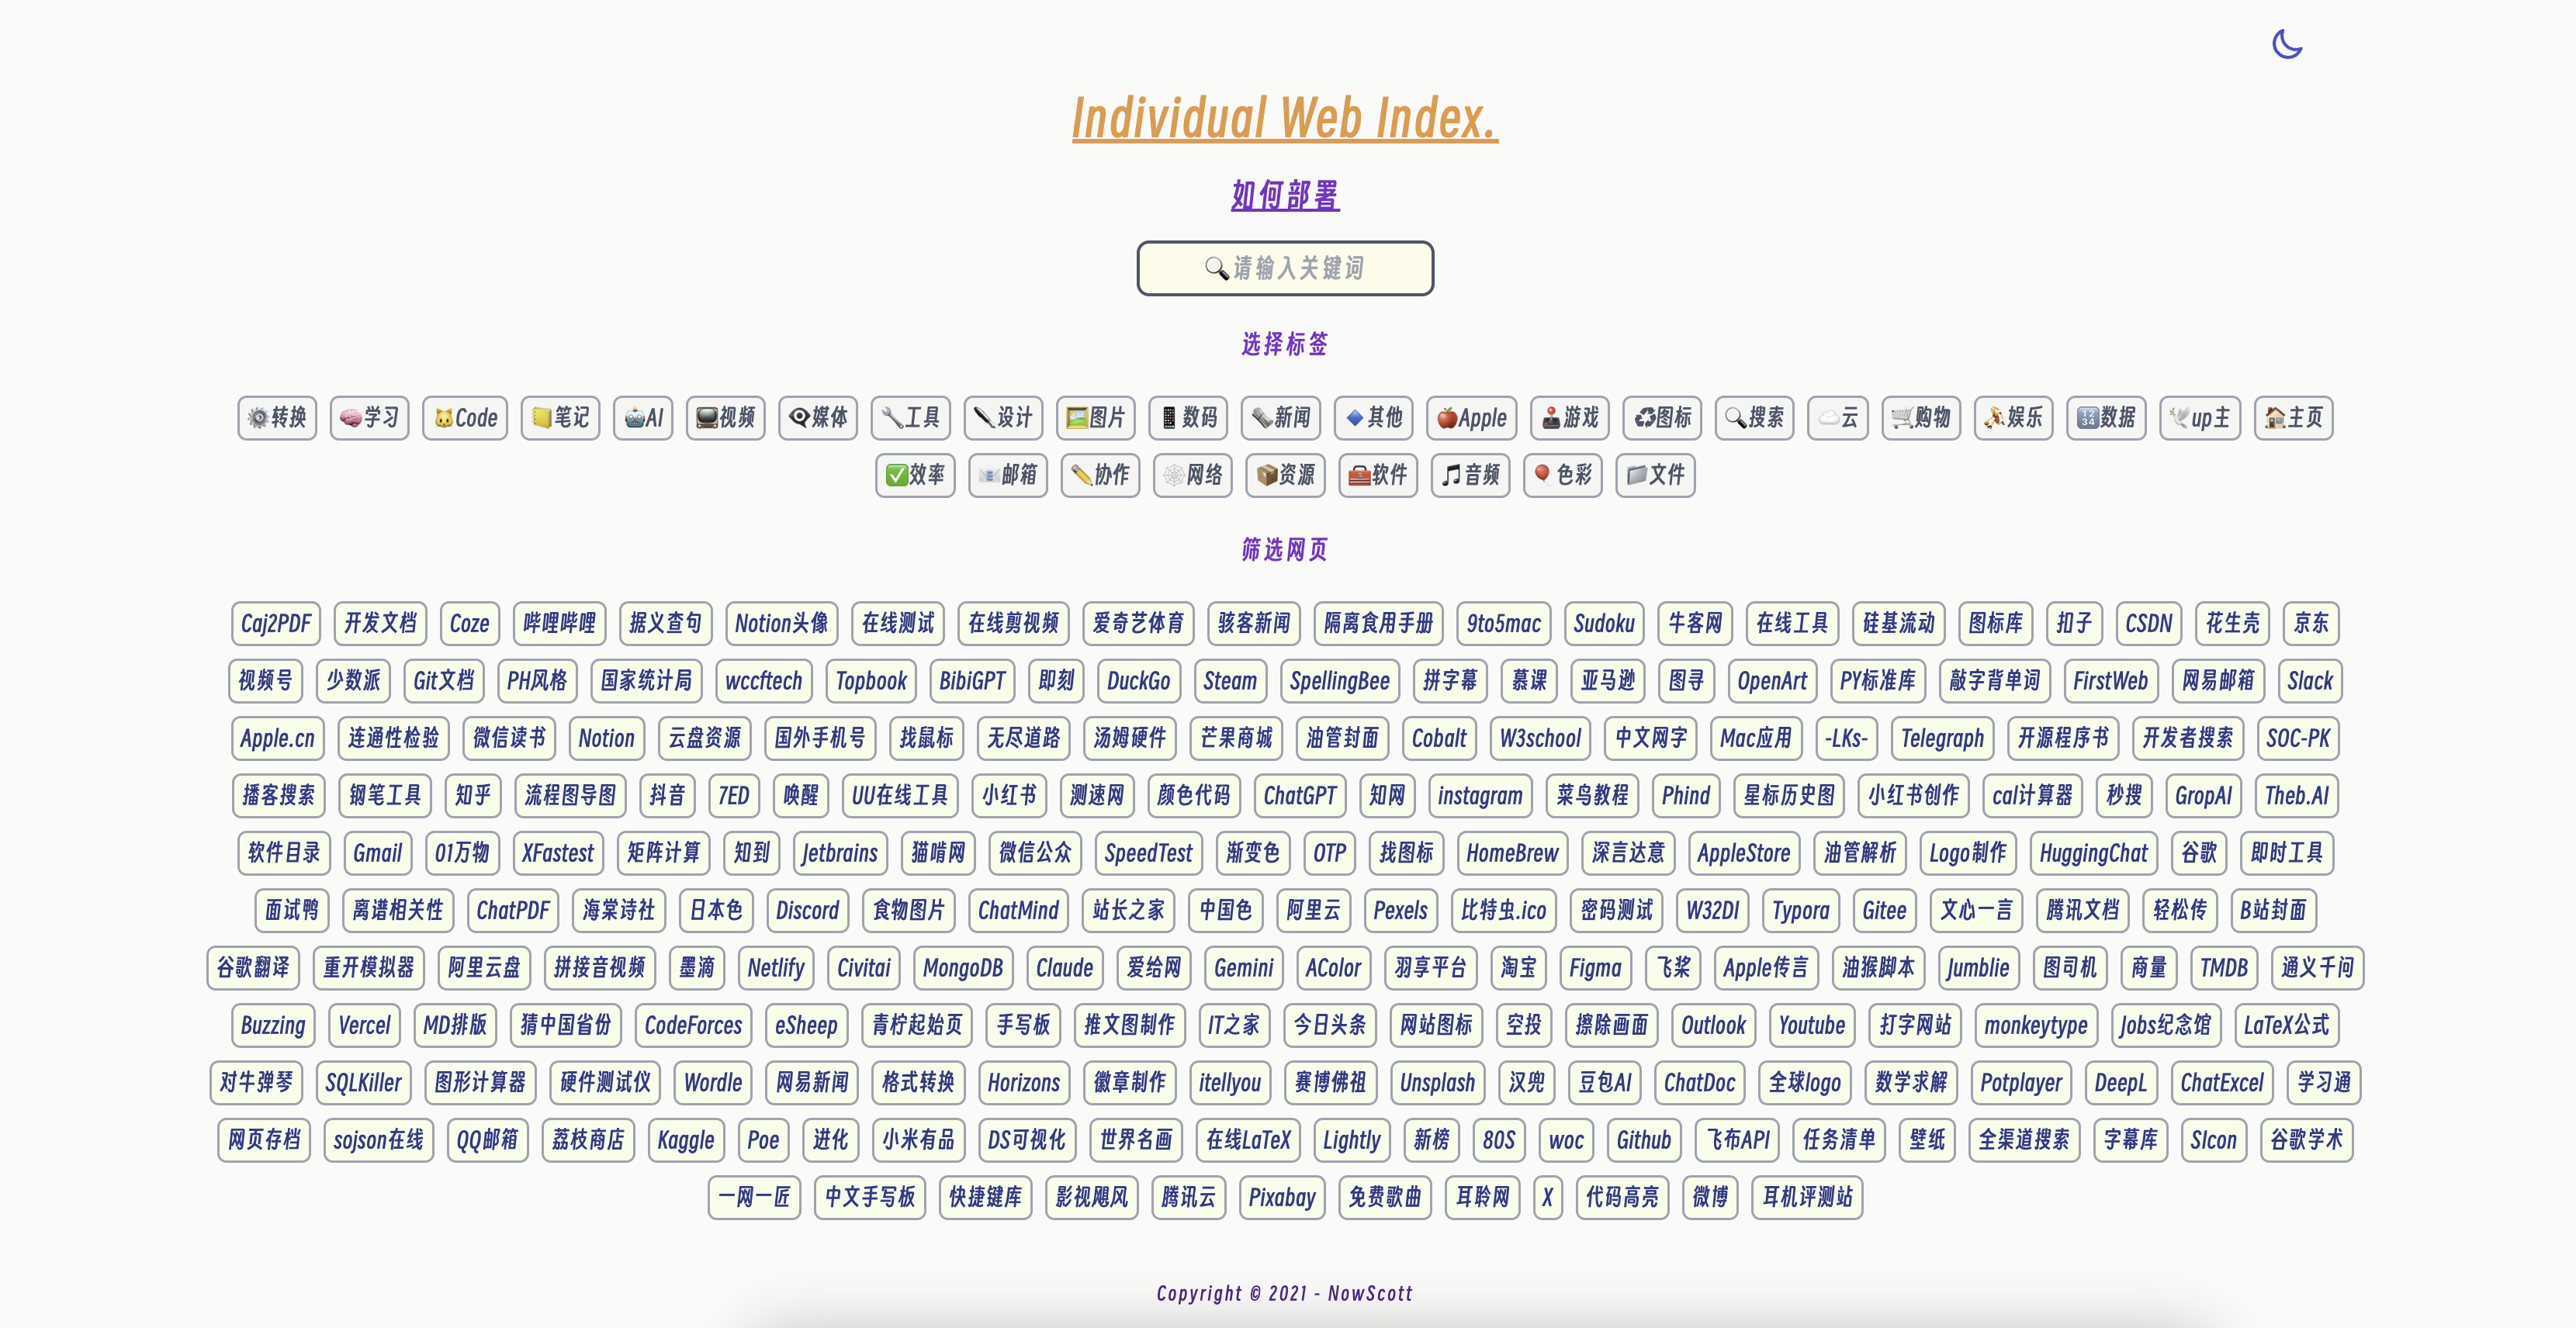
Task: Open the DeepL site button
Action: (x=2120, y=1082)
